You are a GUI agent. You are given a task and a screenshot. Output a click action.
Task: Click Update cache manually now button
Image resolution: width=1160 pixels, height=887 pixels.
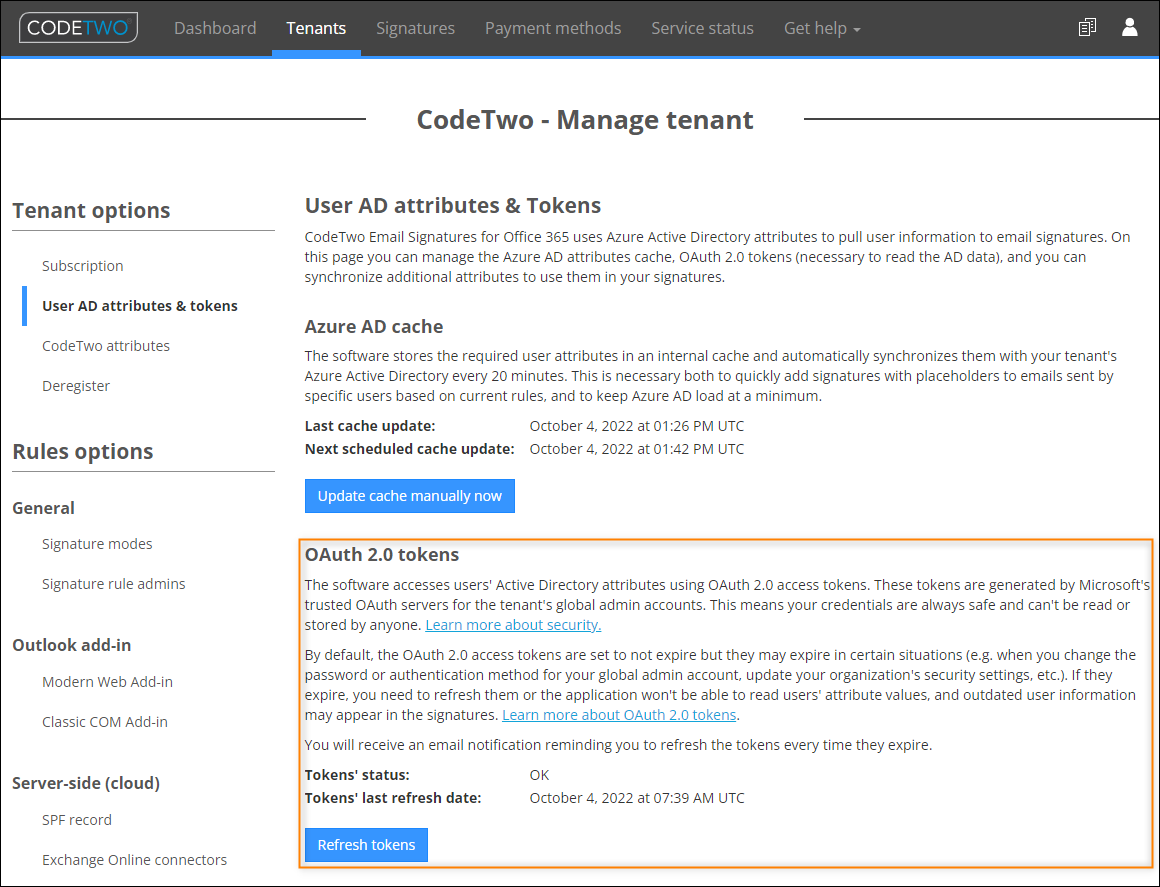[x=410, y=496]
